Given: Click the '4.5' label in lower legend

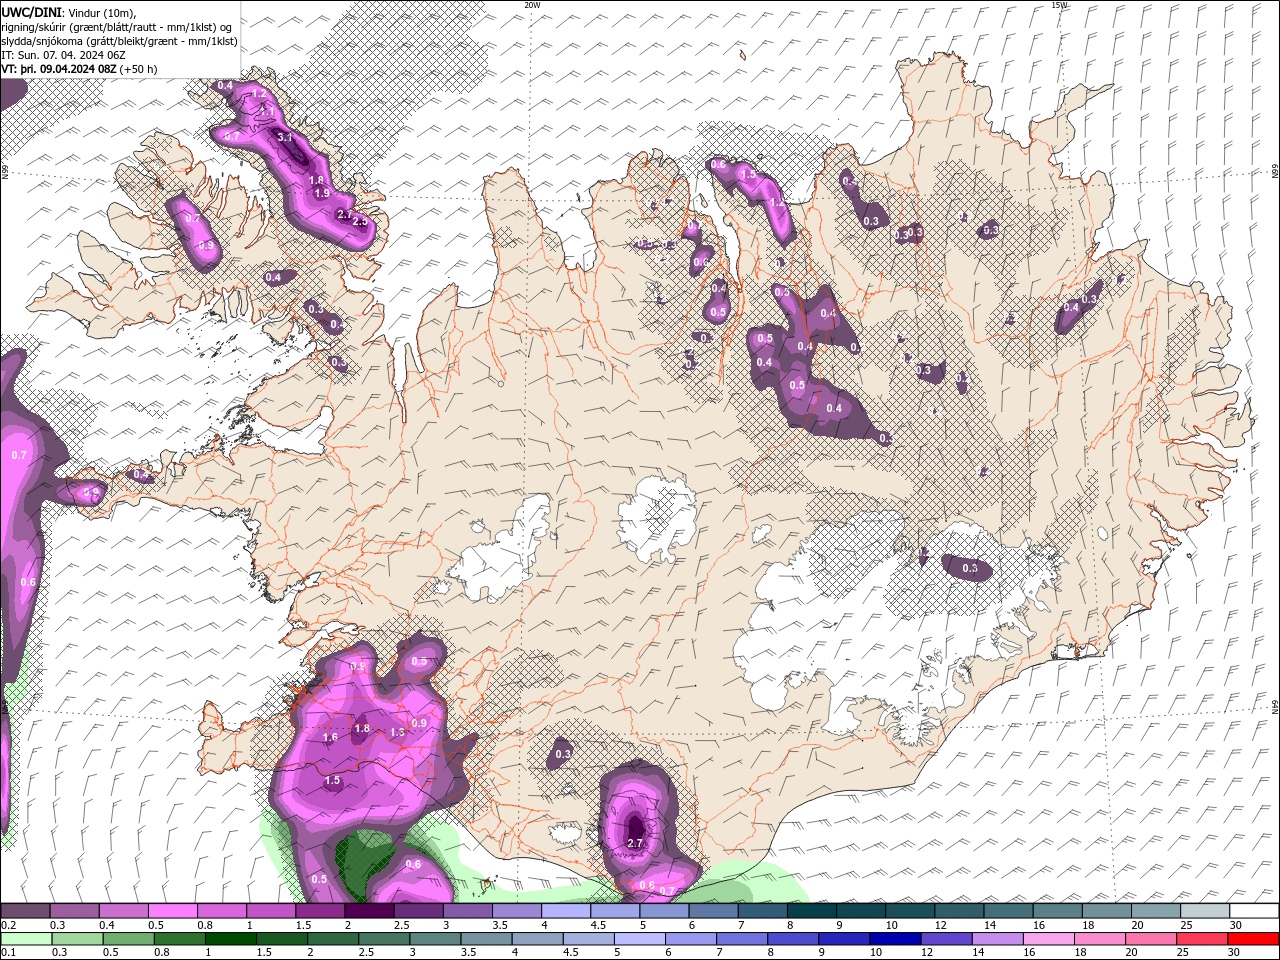Looking at the screenshot, I should 571,952.
